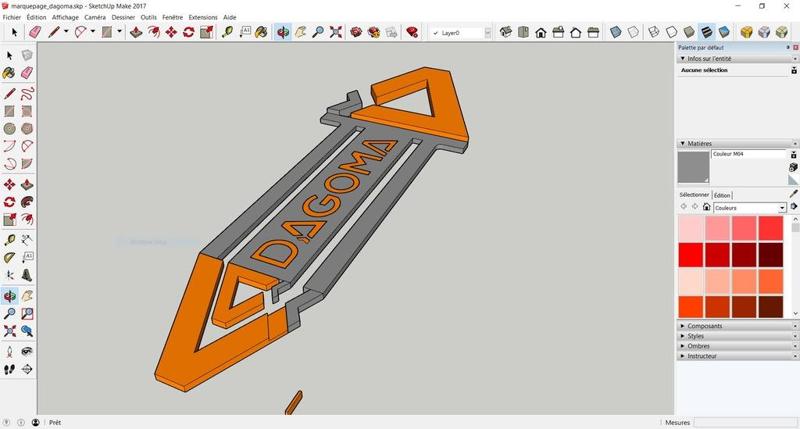This screenshot has height=429, width=800.
Task: Select the Eraser tool in top toolbar
Action: point(35,32)
